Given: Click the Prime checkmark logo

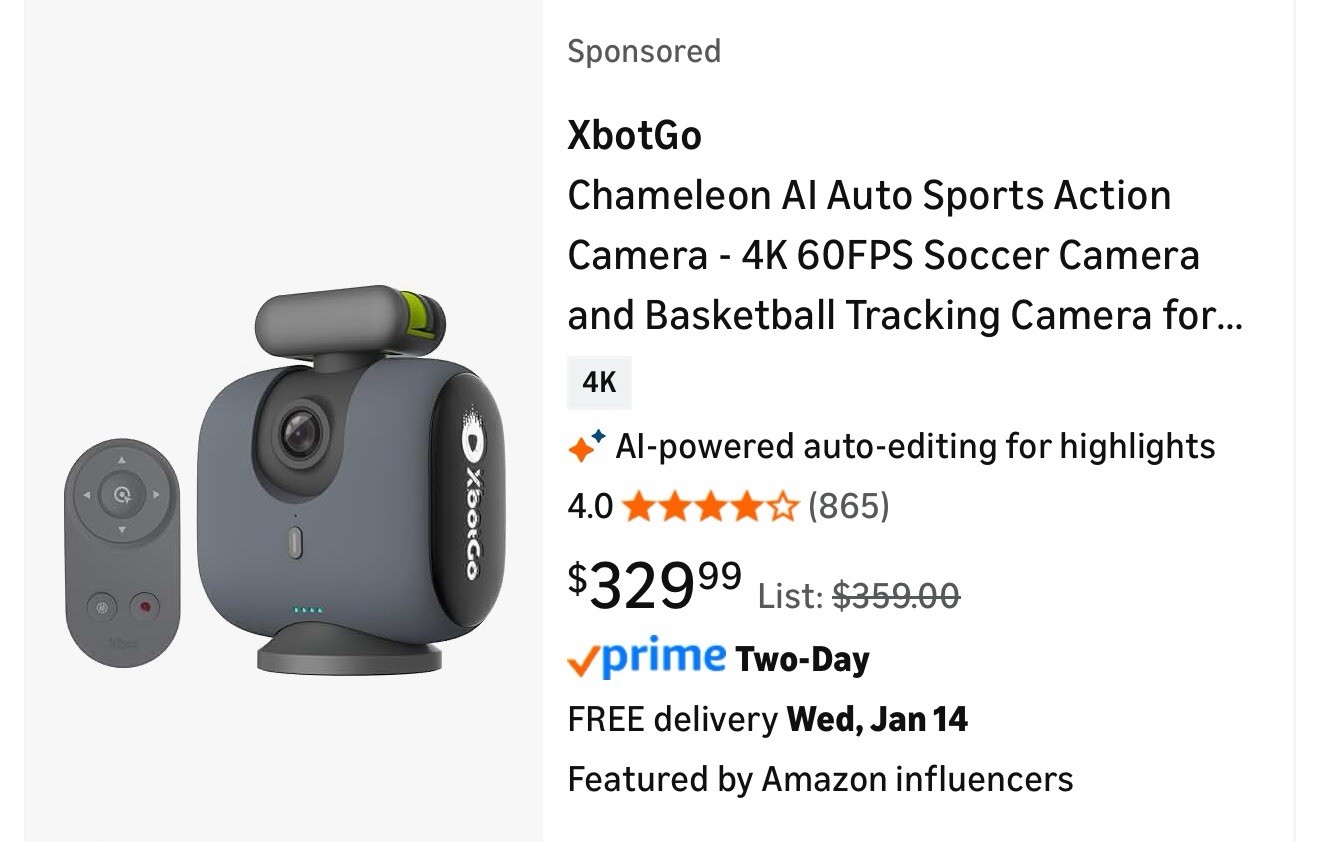Looking at the screenshot, I should (x=647, y=658).
